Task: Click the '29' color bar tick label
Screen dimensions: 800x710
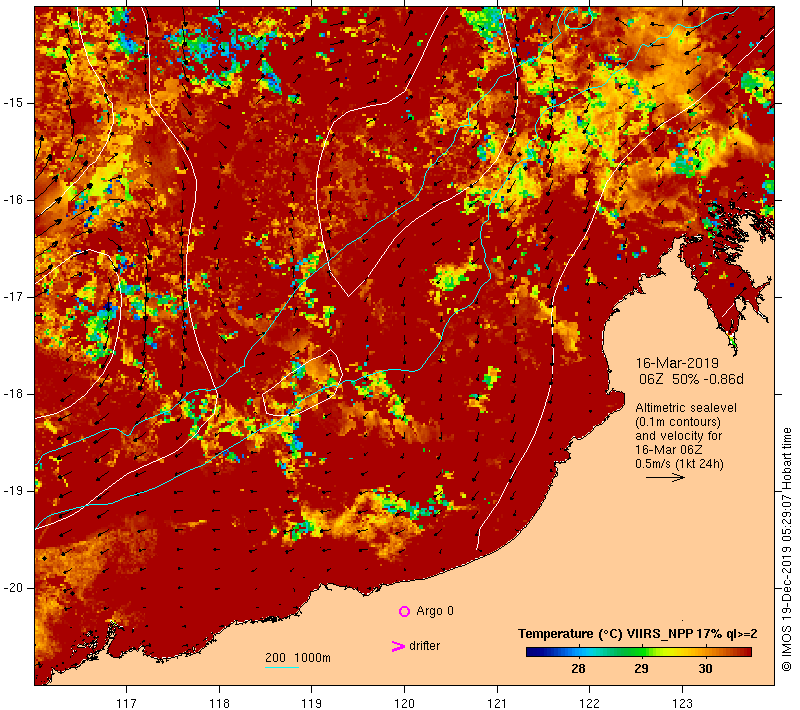Action: pos(641,669)
